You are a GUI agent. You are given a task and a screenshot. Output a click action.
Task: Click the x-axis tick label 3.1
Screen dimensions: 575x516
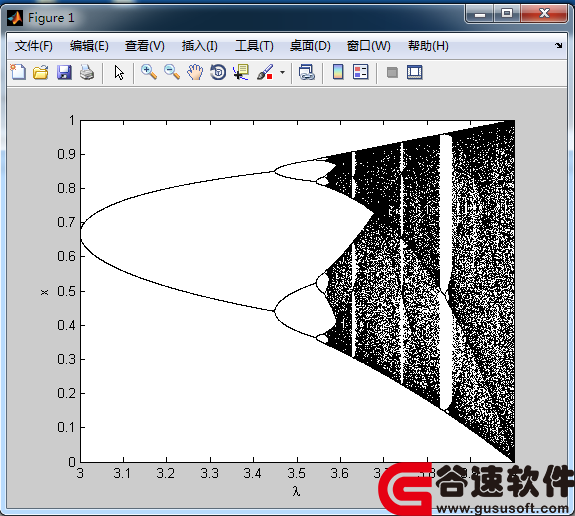point(122,473)
